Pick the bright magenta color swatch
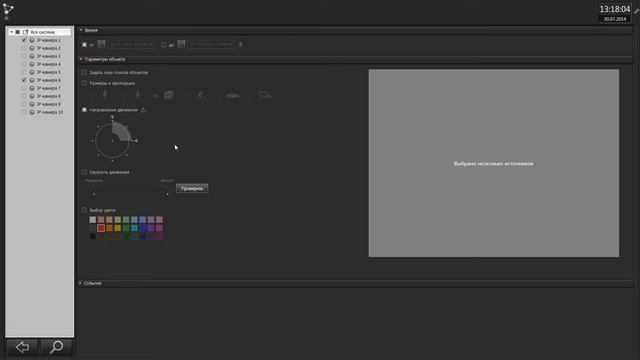This screenshot has height=360, width=640. (x=159, y=228)
